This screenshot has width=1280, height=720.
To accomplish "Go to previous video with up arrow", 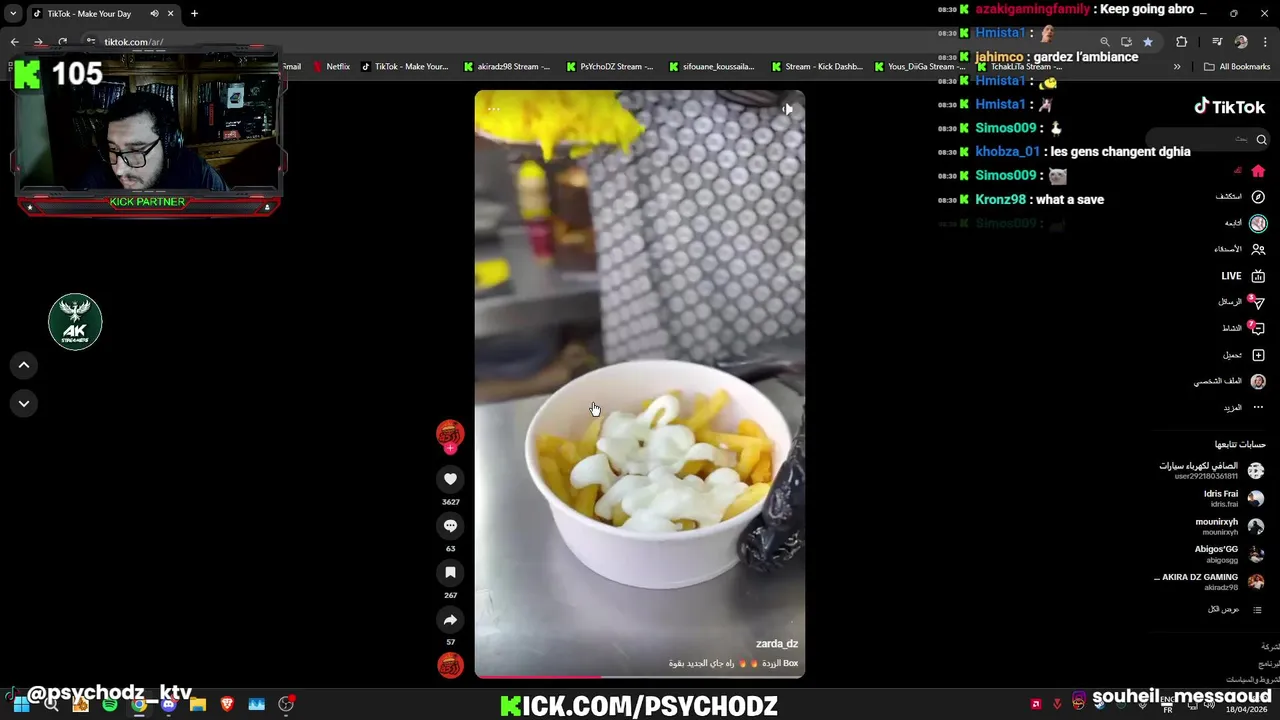I will (24, 365).
